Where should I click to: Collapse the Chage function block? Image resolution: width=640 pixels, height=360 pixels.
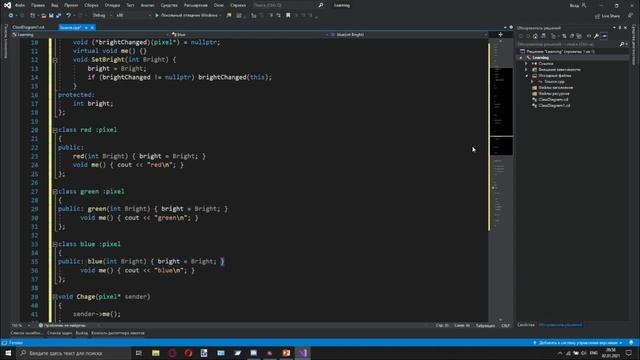click(55, 297)
